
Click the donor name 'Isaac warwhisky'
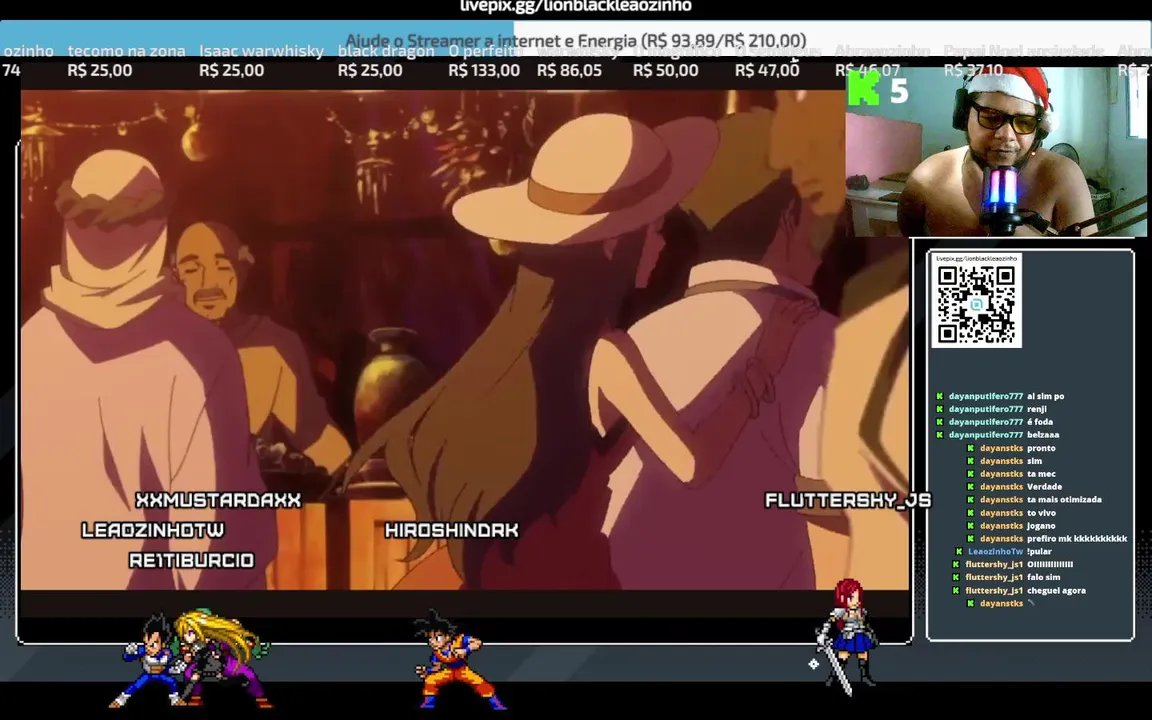pyautogui.click(x=262, y=51)
